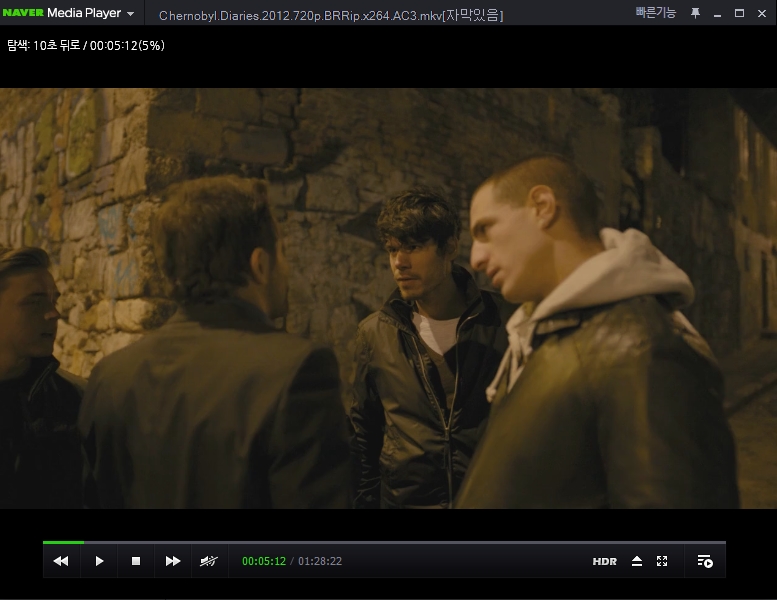Click the eject/open file icon
777x600 pixels.
coord(637,561)
